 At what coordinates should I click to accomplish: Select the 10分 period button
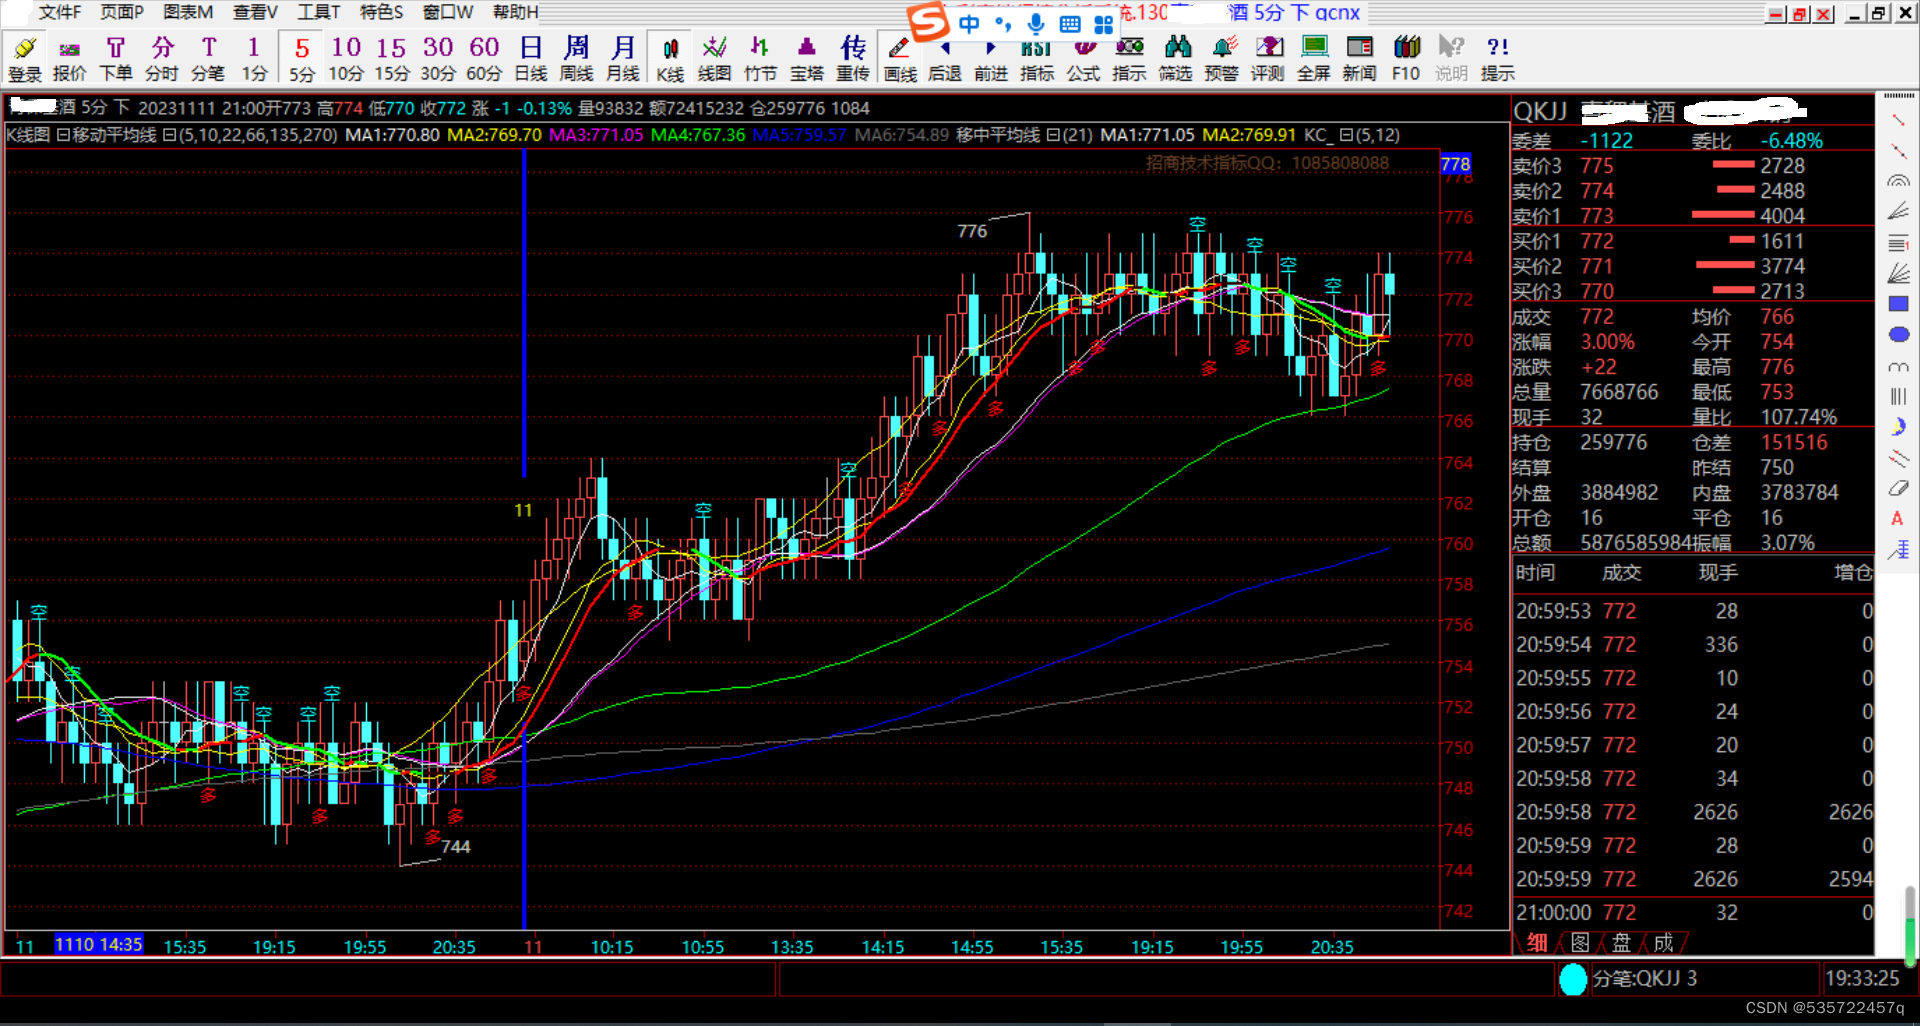pyautogui.click(x=346, y=58)
